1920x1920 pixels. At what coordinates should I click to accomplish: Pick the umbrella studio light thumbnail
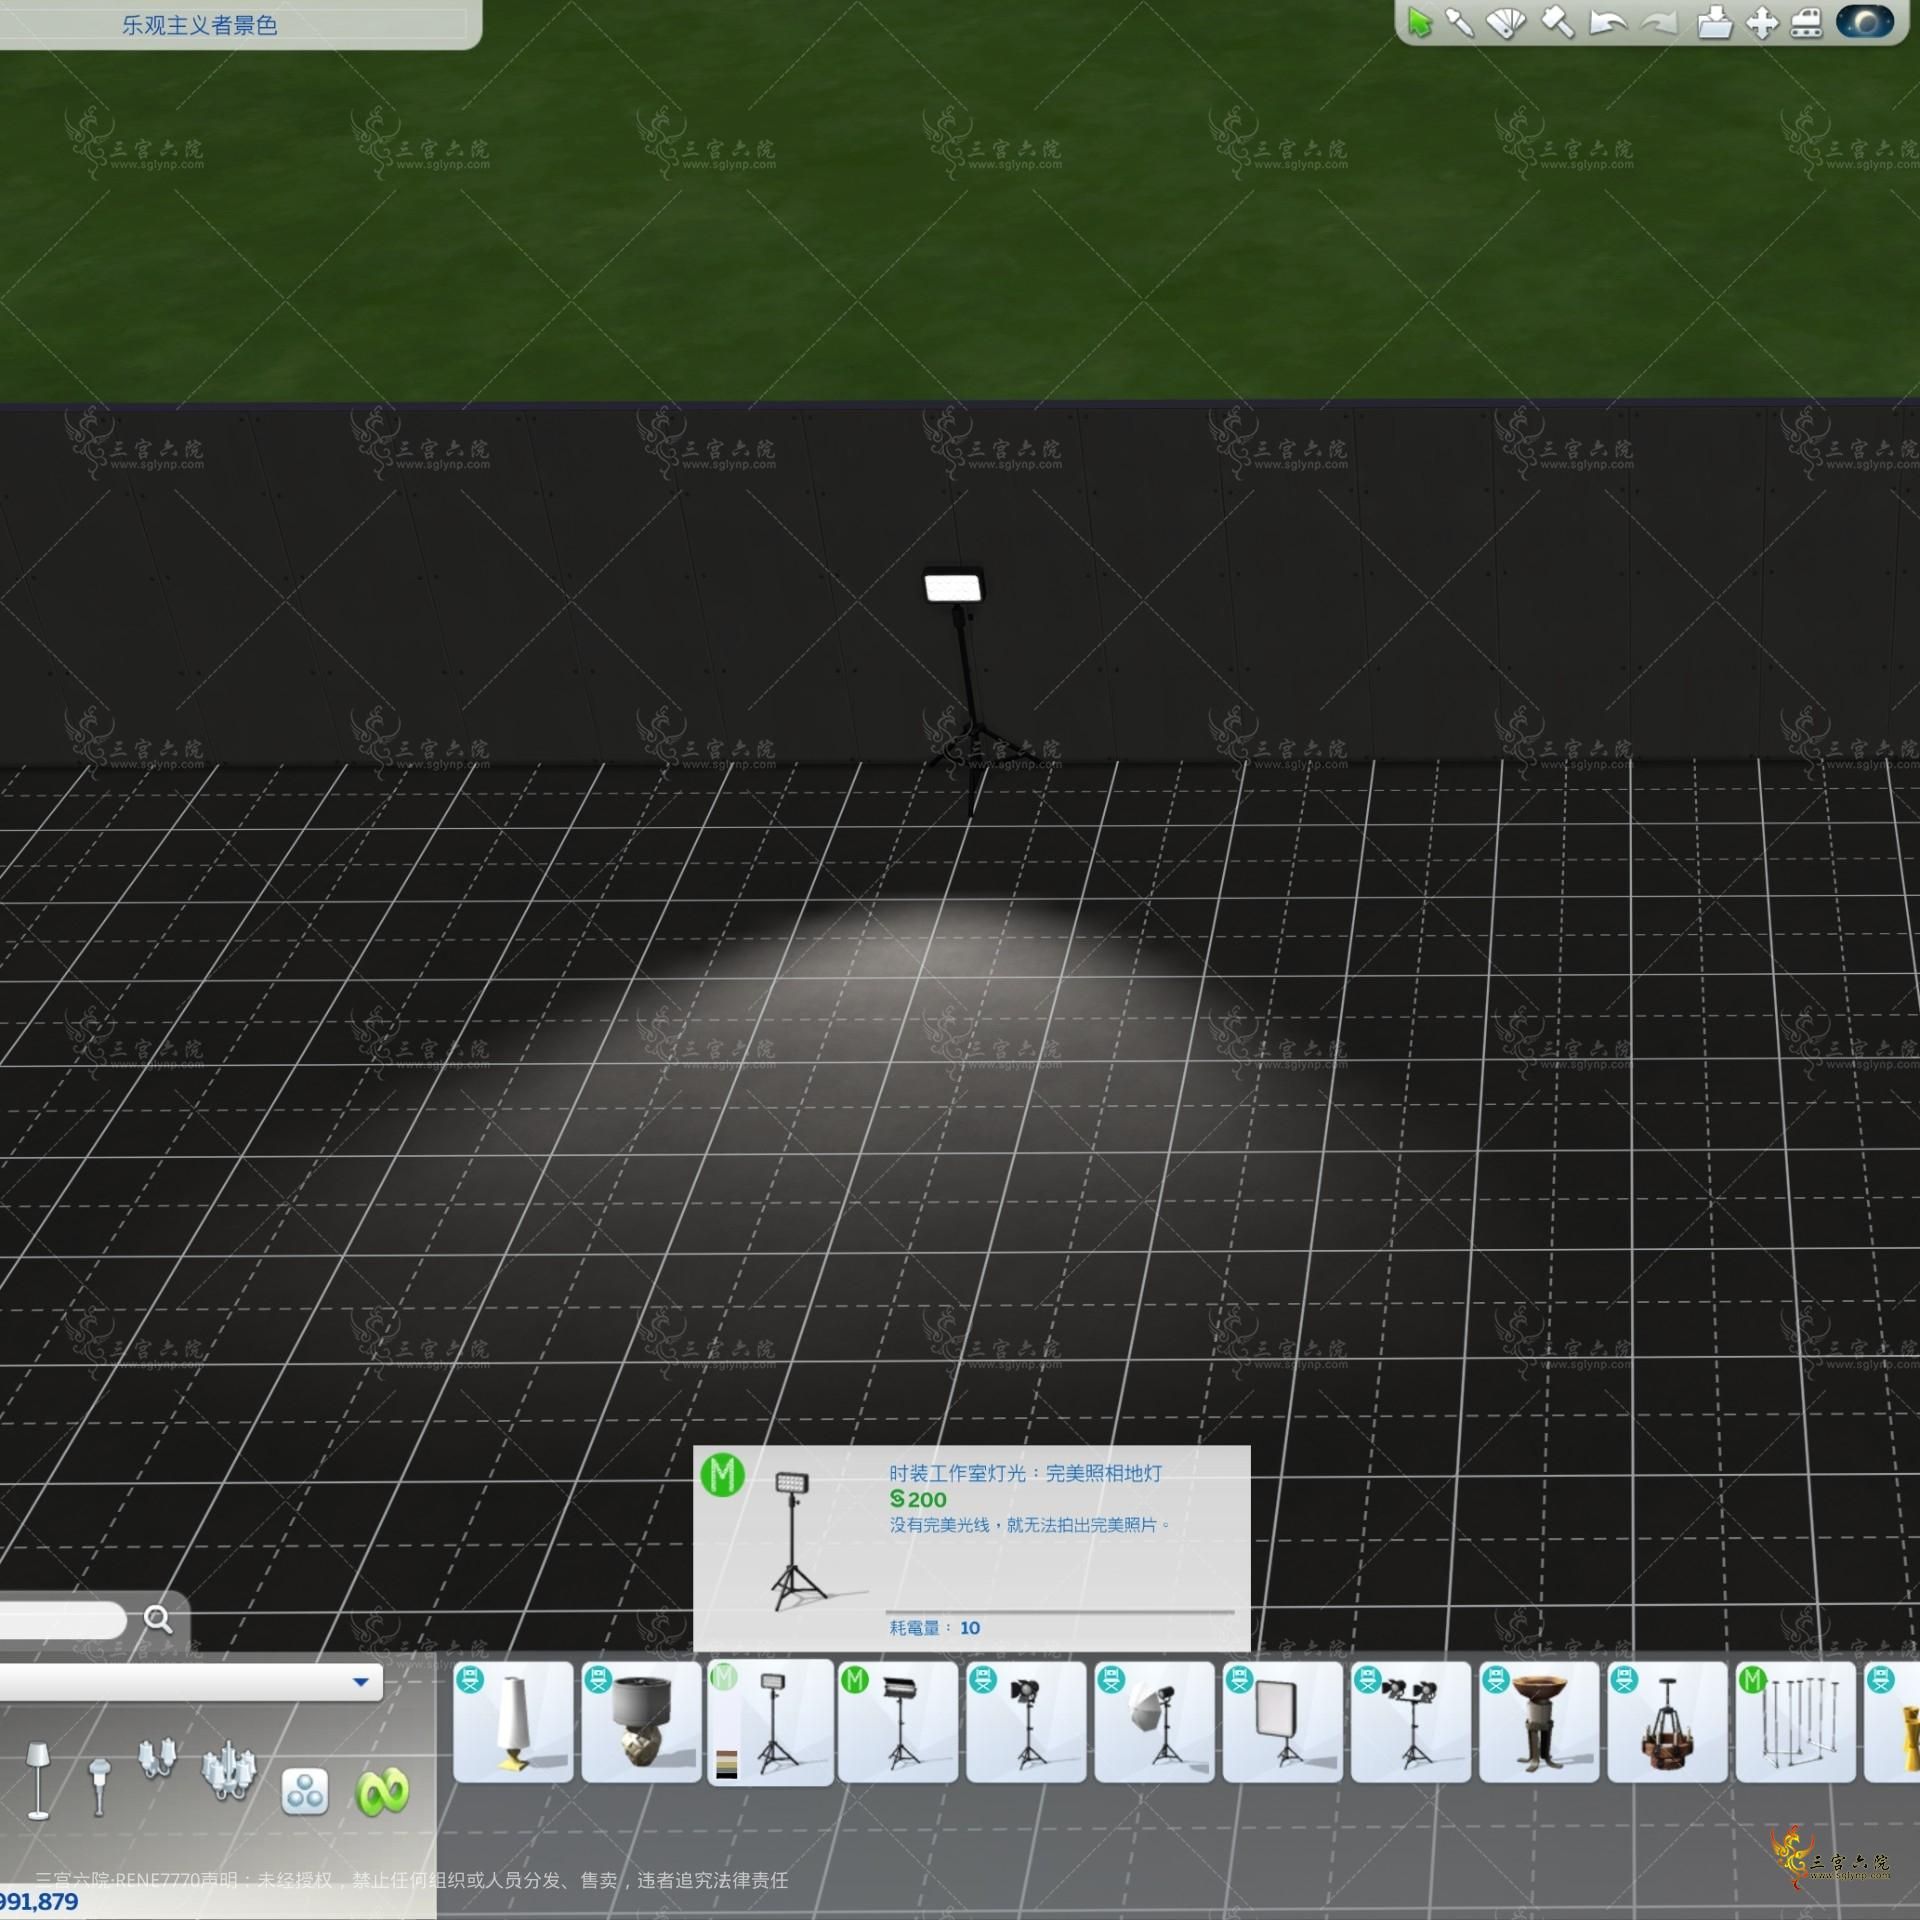click(1154, 1722)
